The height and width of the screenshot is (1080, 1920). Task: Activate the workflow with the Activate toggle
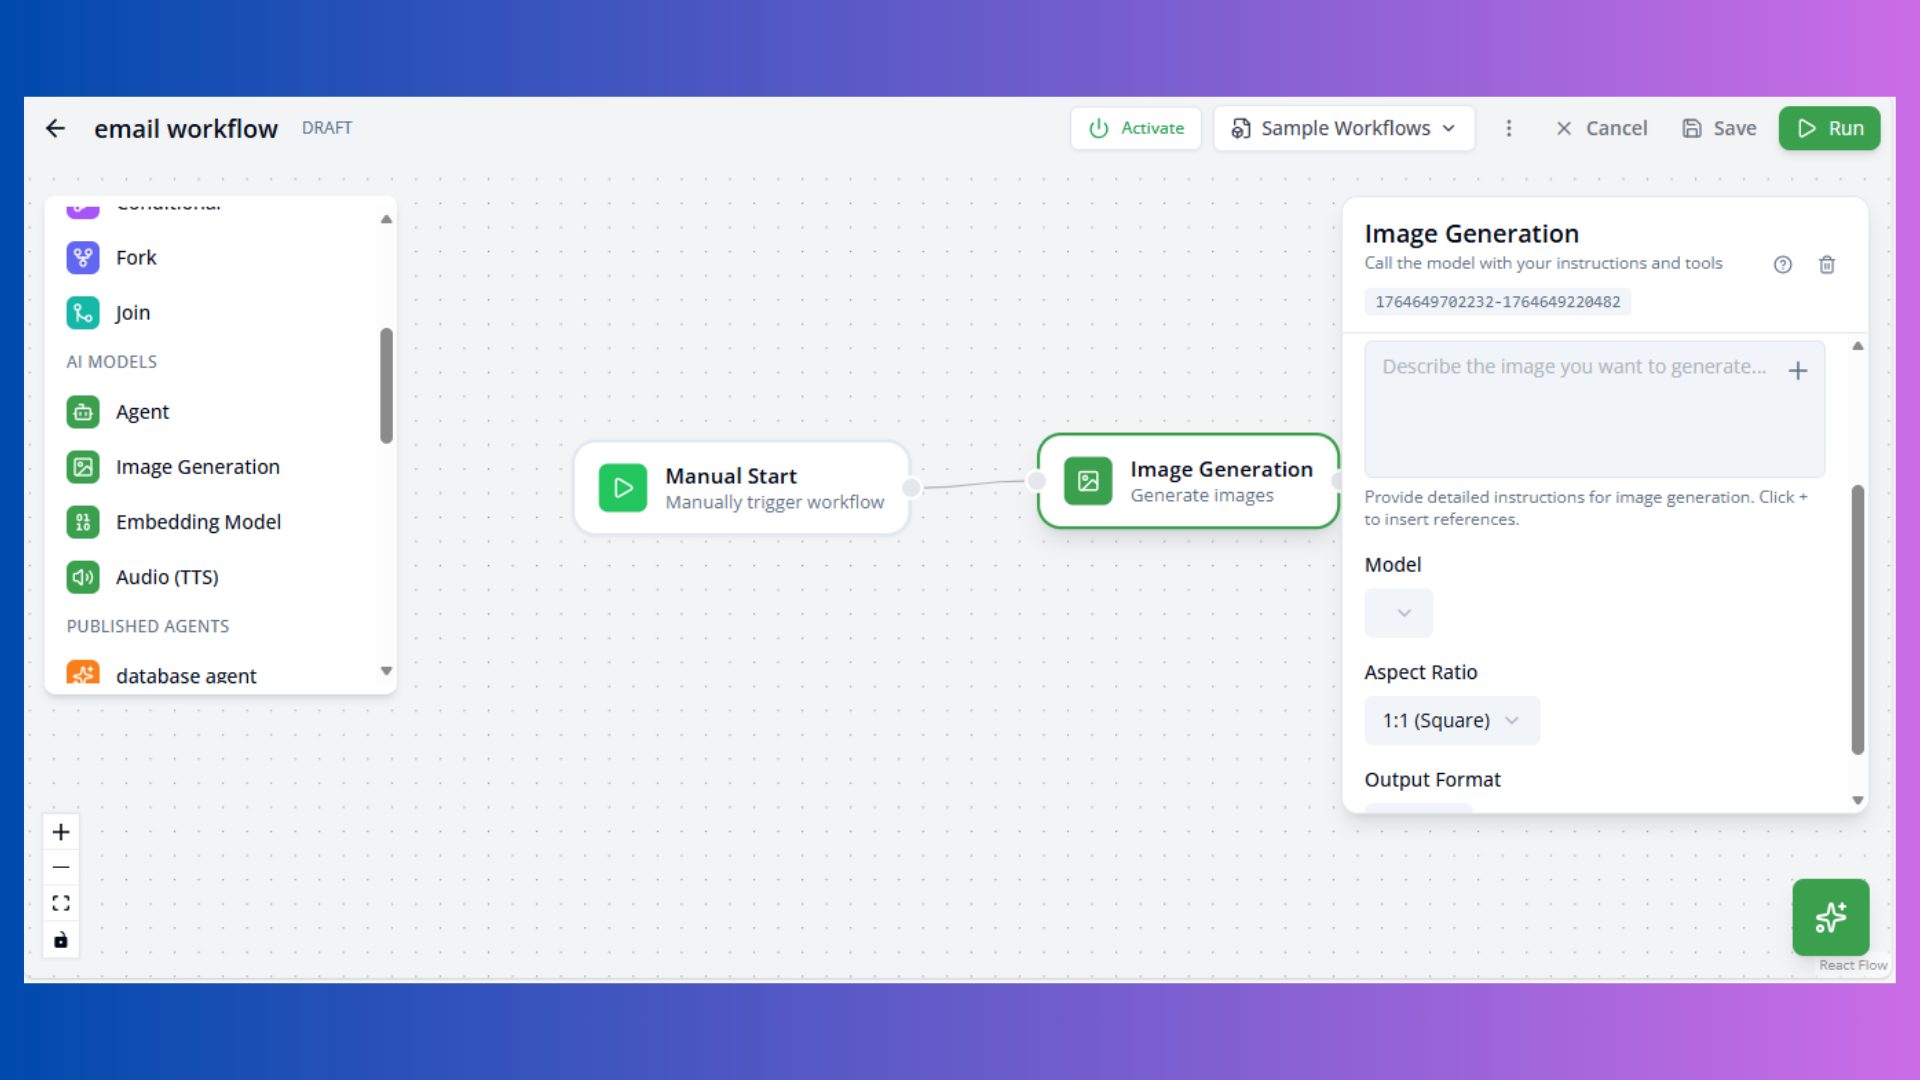click(1135, 128)
